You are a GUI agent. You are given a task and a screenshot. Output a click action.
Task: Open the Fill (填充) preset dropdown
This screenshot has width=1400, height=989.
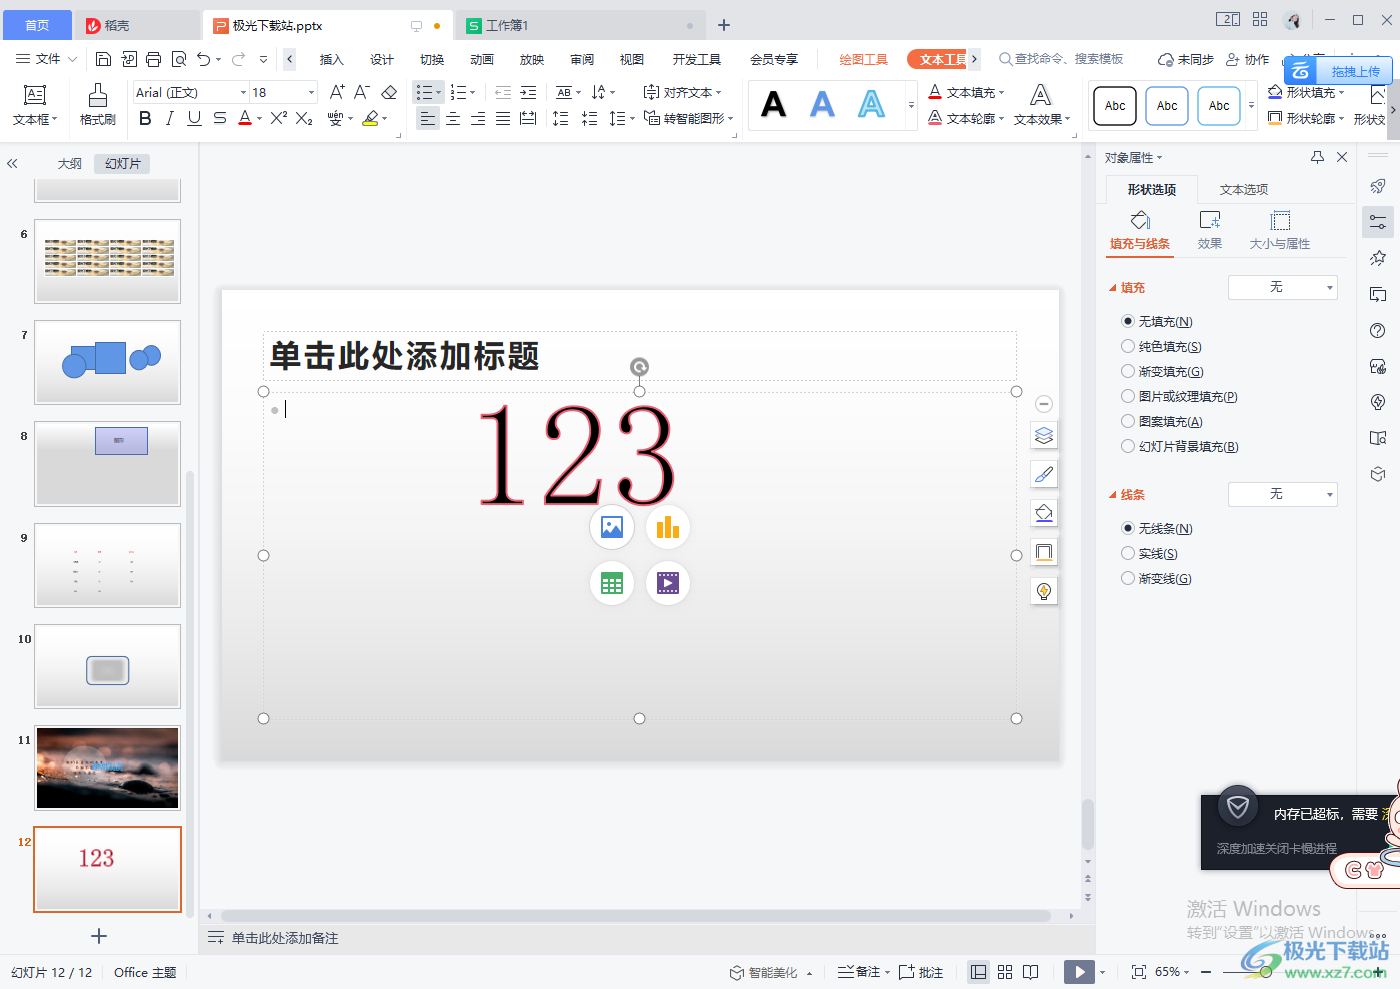1283,287
